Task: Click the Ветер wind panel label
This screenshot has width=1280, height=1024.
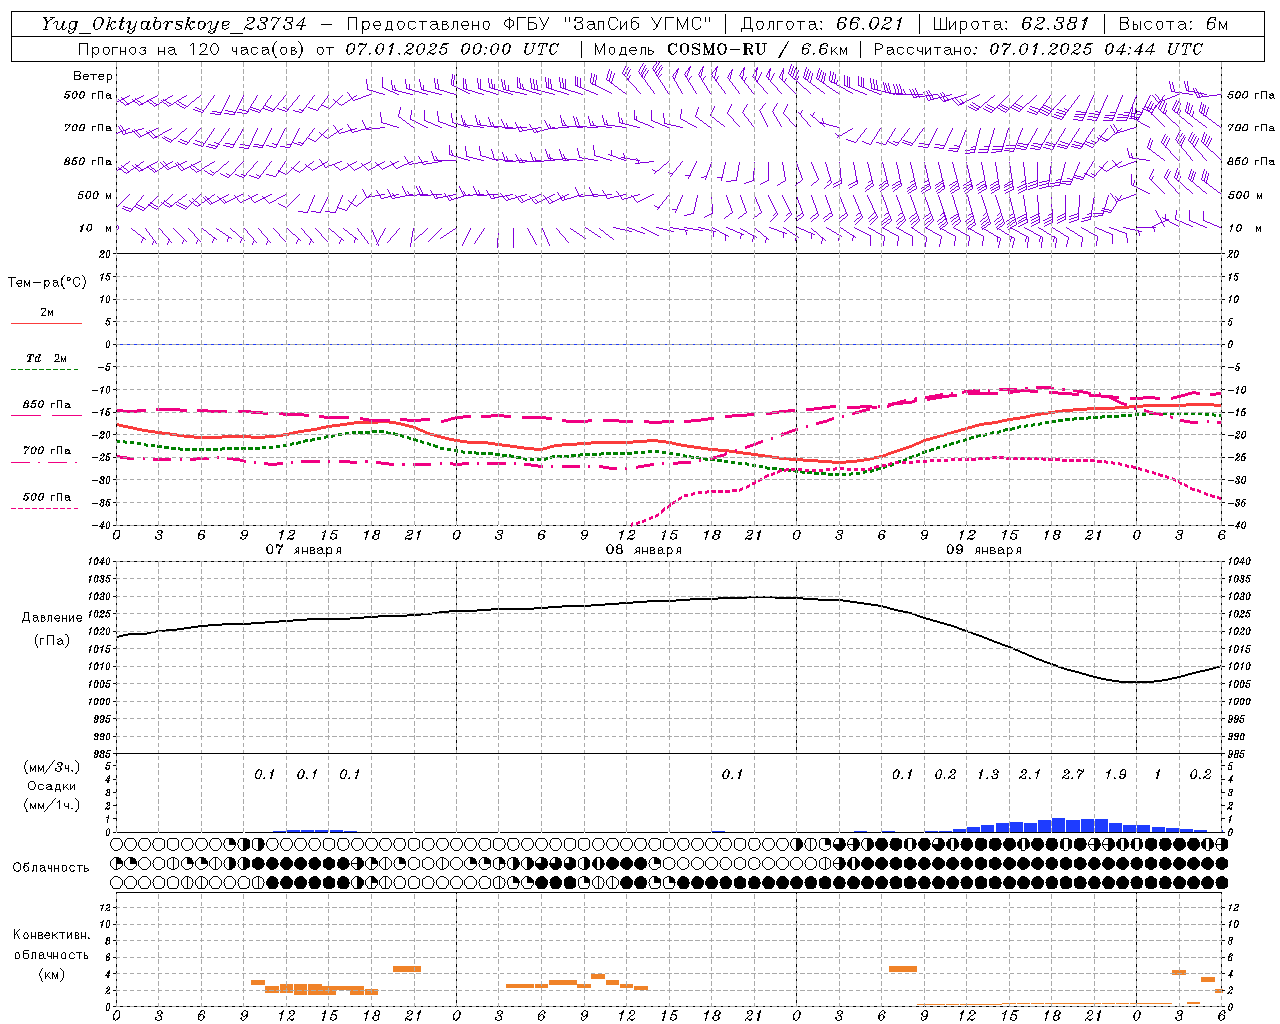Action: pos(93,76)
